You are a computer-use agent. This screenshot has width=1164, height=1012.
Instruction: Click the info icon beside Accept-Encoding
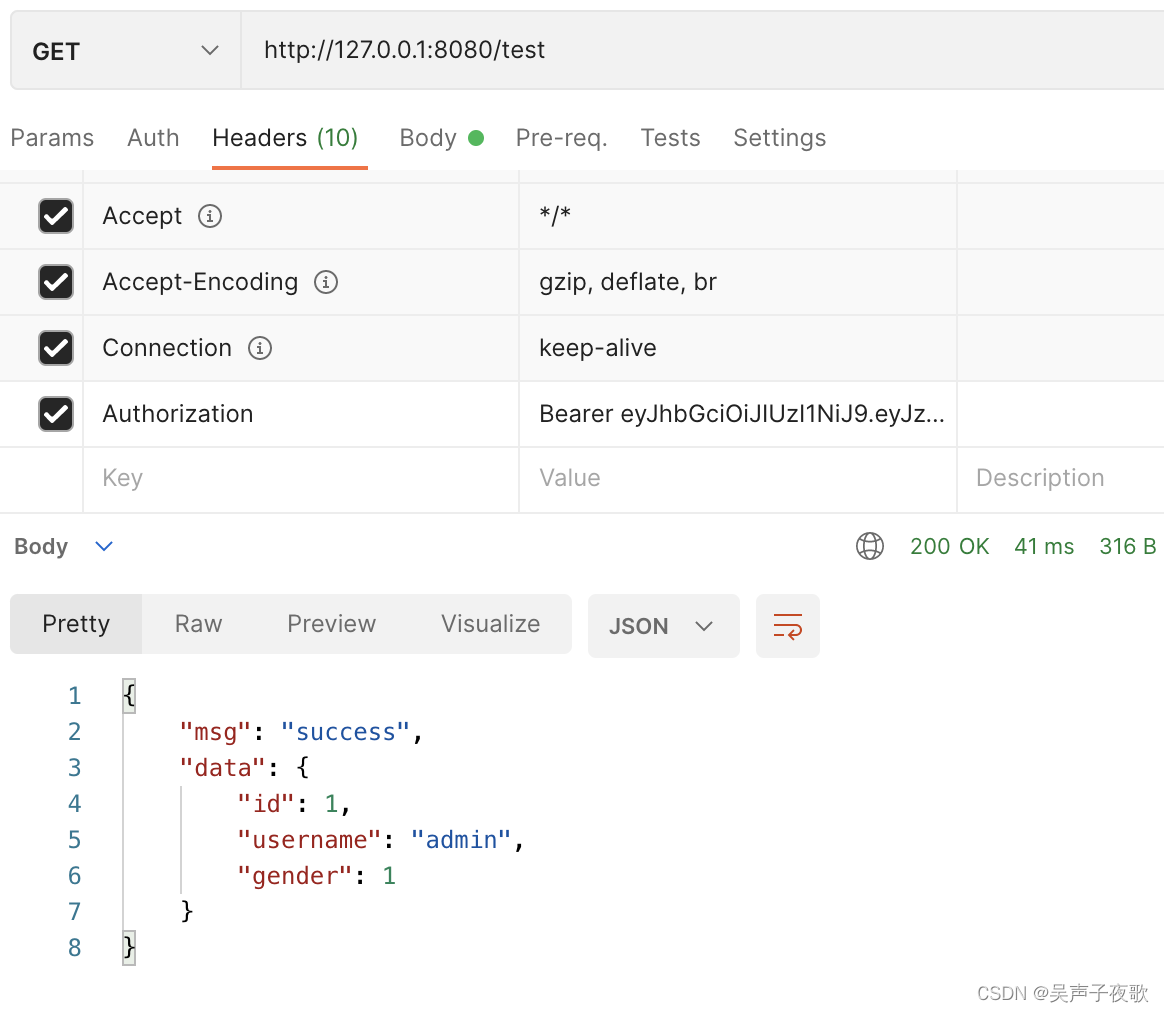pos(326,282)
